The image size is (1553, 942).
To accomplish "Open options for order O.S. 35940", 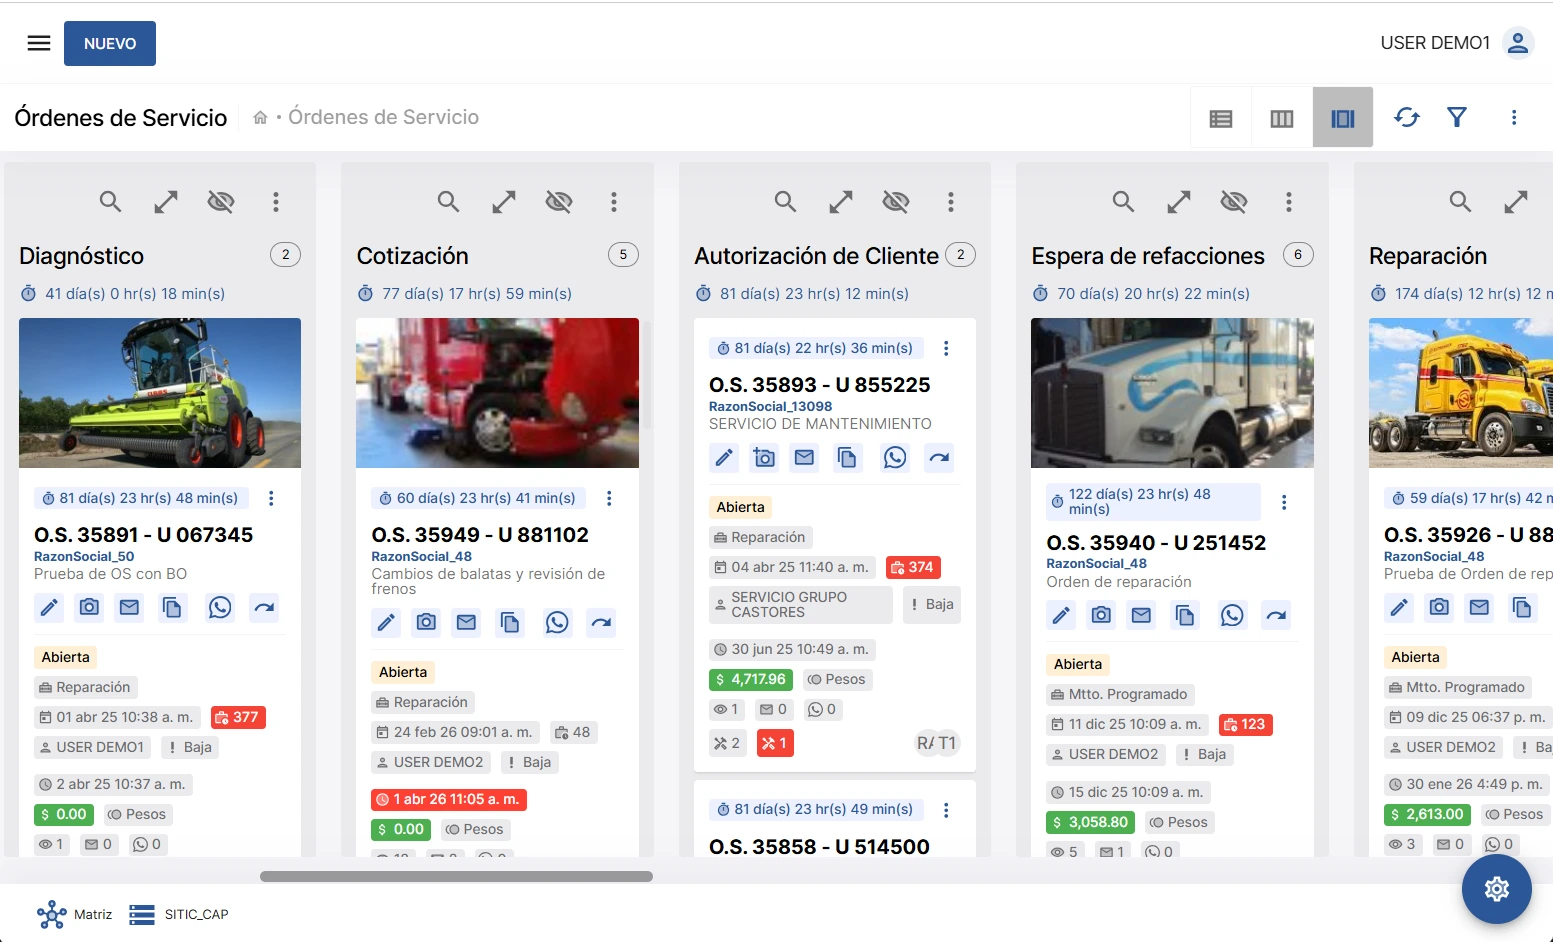I will pyautogui.click(x=1284, y=502).
